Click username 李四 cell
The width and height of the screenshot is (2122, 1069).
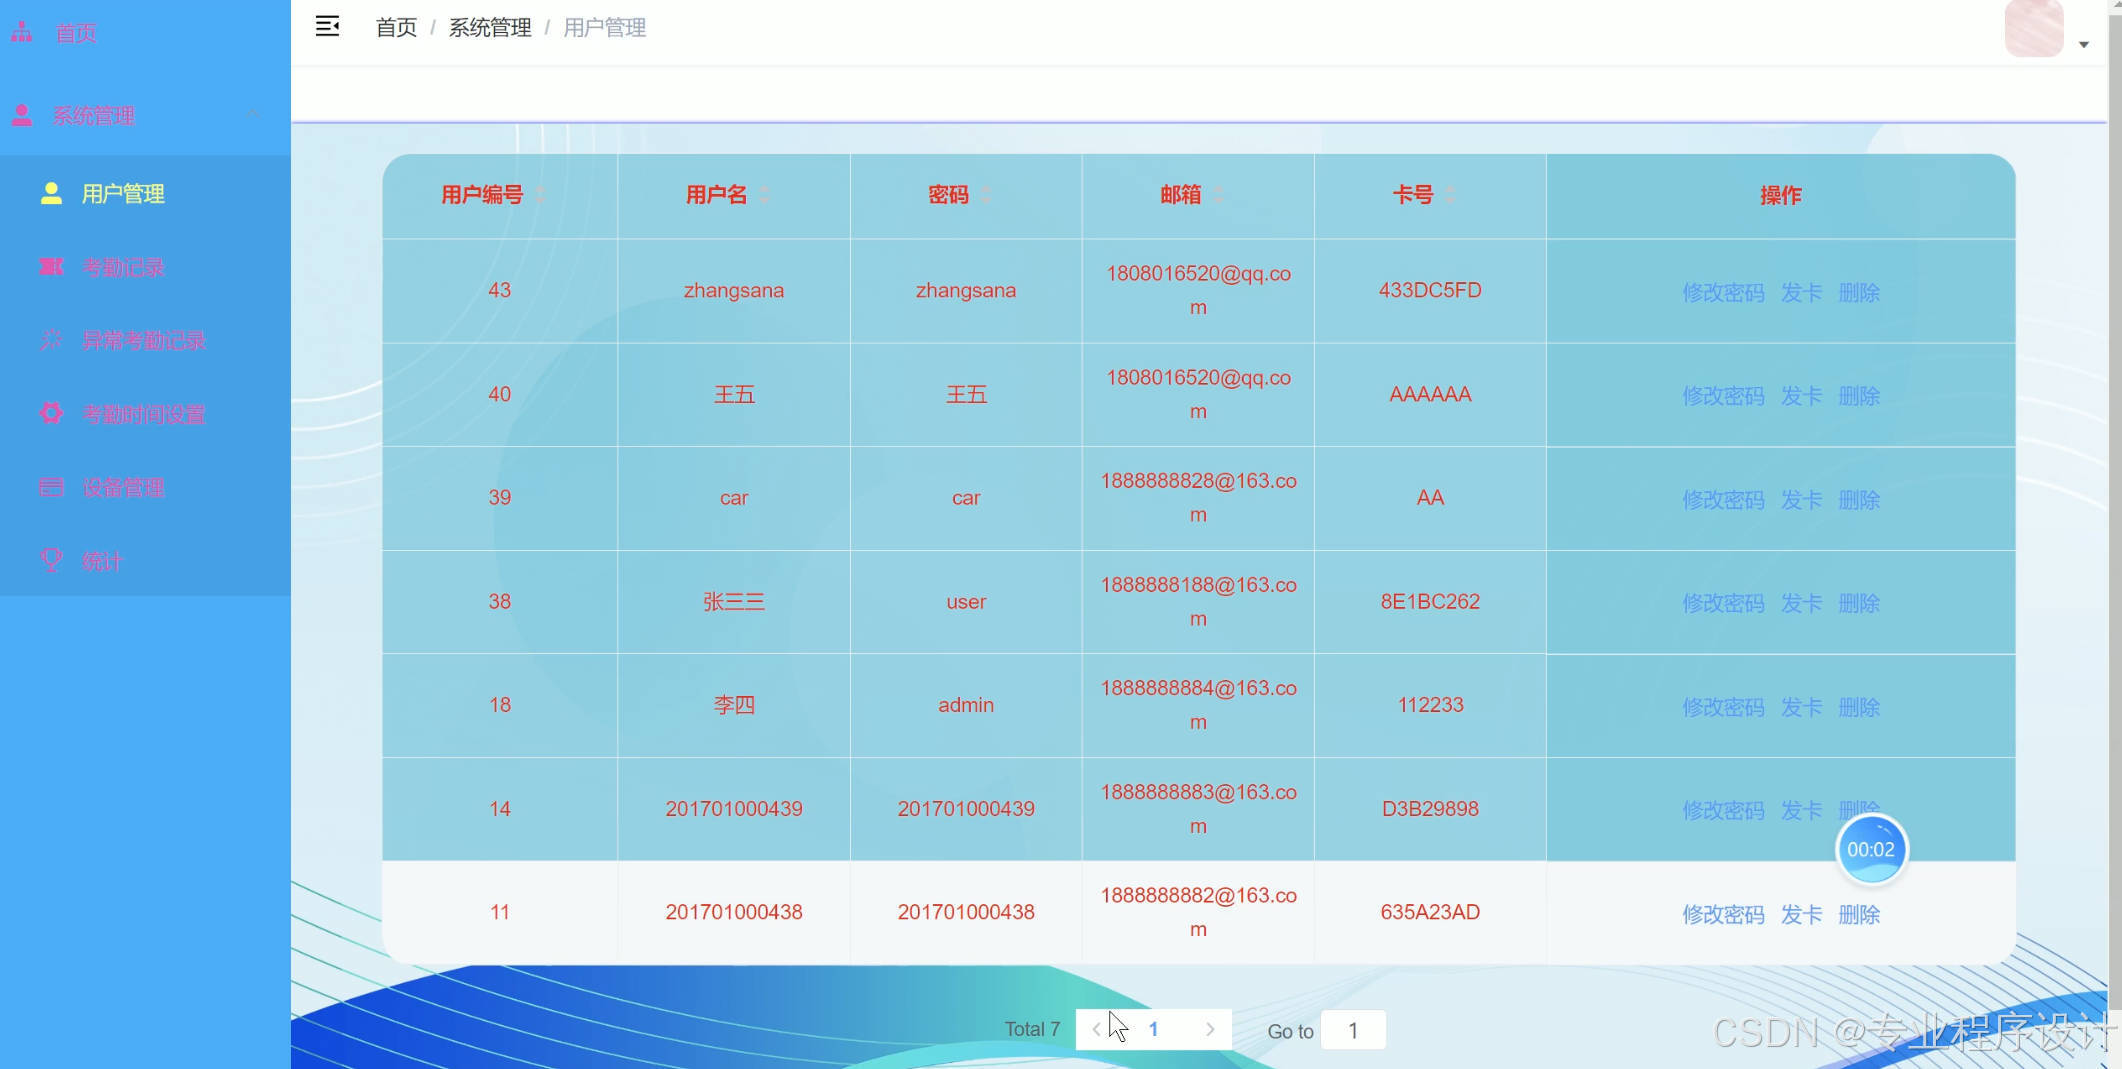click(734, 705)
